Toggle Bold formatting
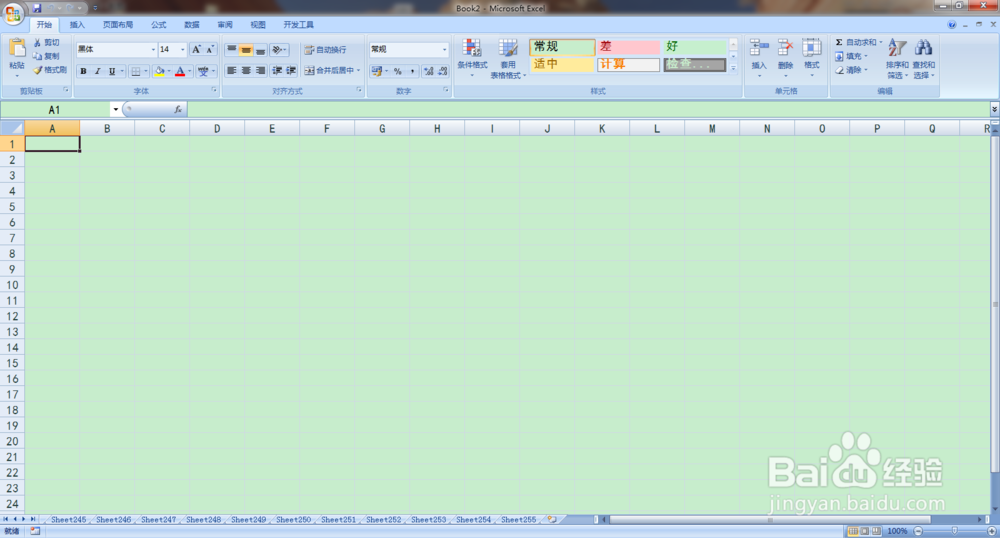This screenshot has height=538, width=1000. click(84, 71)
